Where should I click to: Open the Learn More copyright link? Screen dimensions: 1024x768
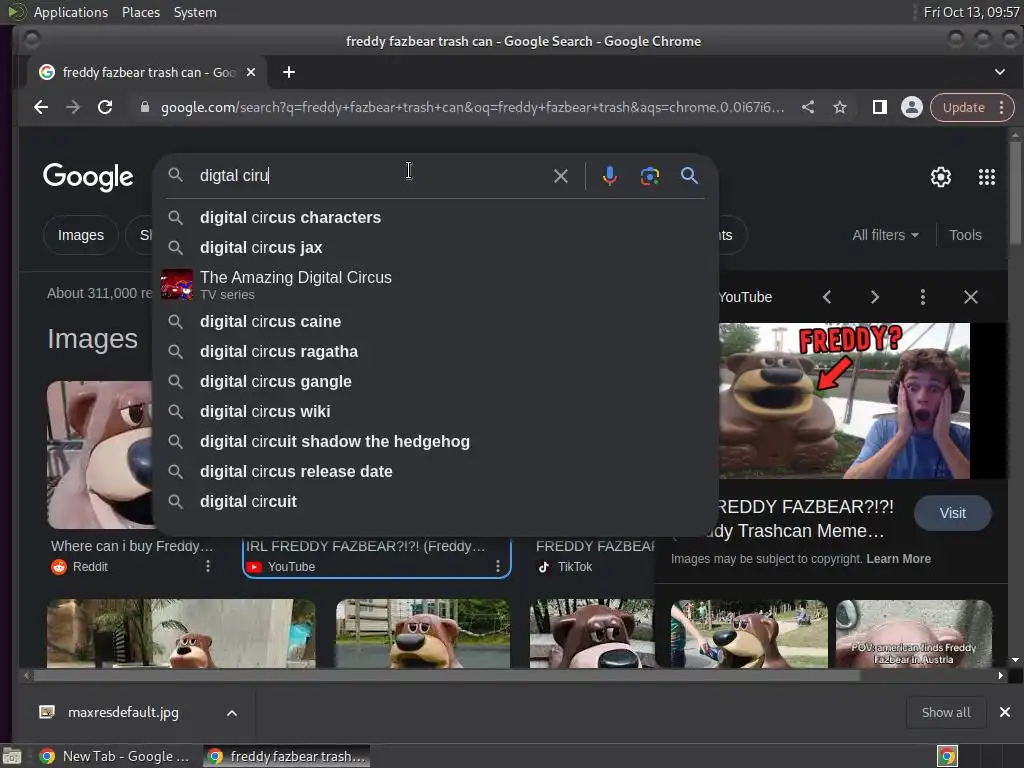[x=898, y=559]
